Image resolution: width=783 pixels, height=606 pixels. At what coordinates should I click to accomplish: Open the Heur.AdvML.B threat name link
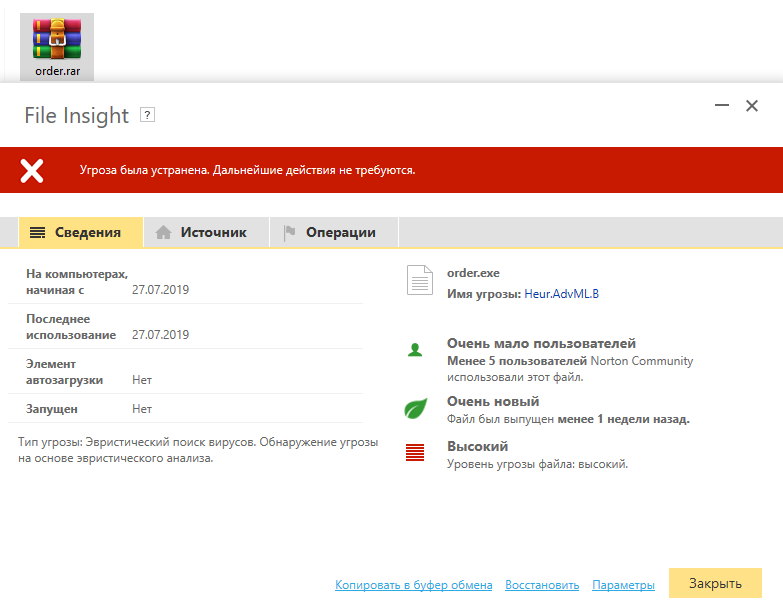point(561,294)
